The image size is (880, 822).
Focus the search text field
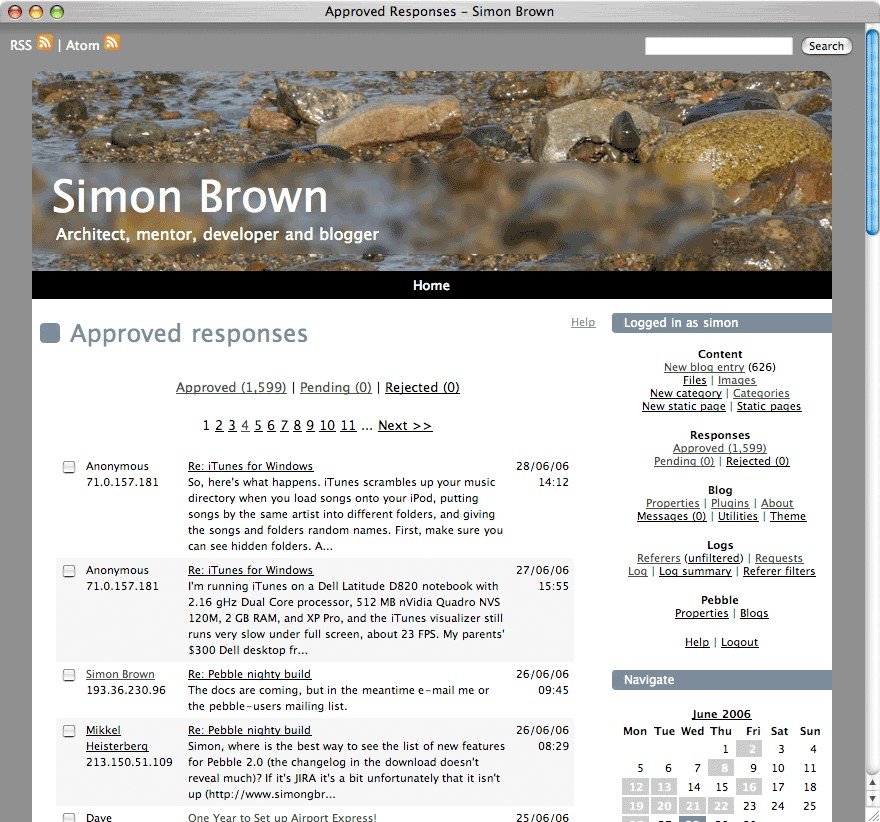pyautogui.click(x=718, y=46)
